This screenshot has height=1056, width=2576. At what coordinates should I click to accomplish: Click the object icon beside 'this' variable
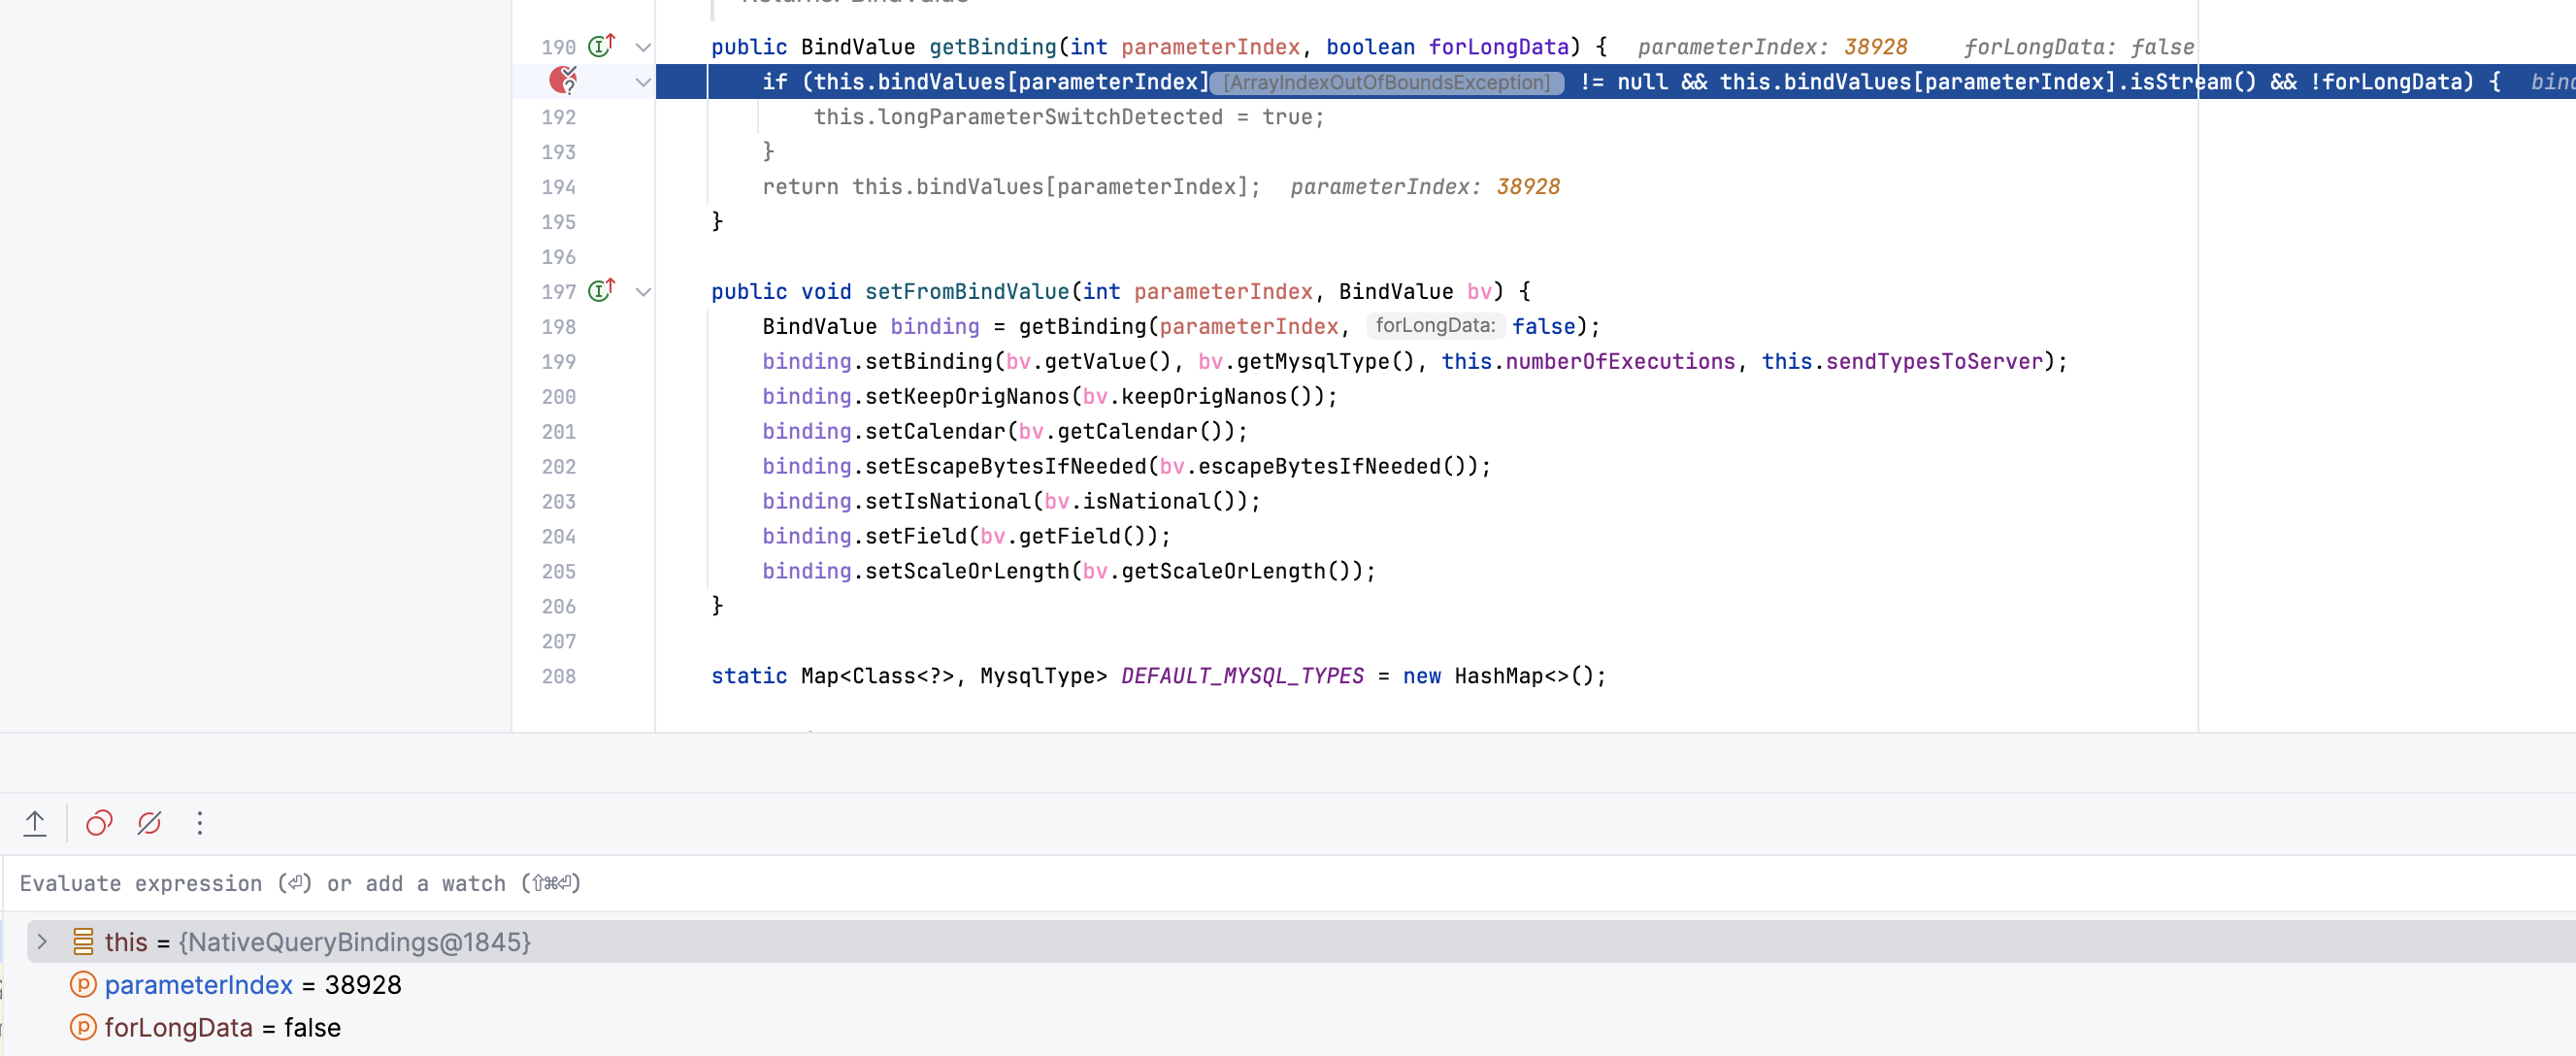coord(83,941)
